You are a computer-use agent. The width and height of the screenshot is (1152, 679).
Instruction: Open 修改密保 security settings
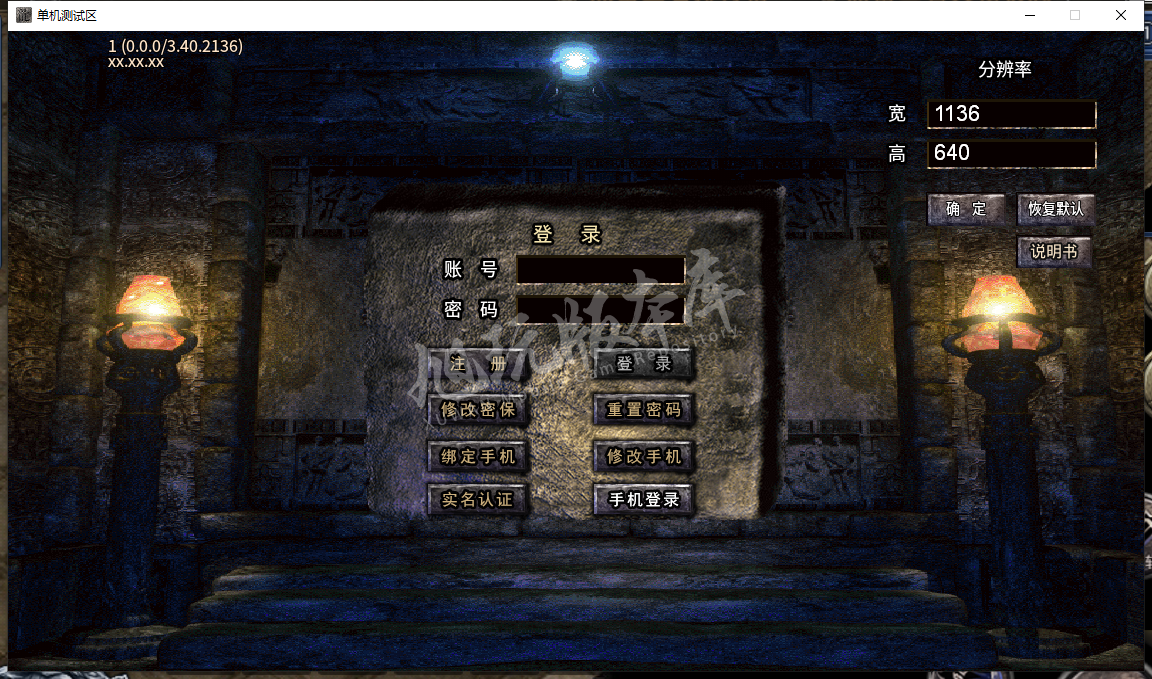point(478,409)
